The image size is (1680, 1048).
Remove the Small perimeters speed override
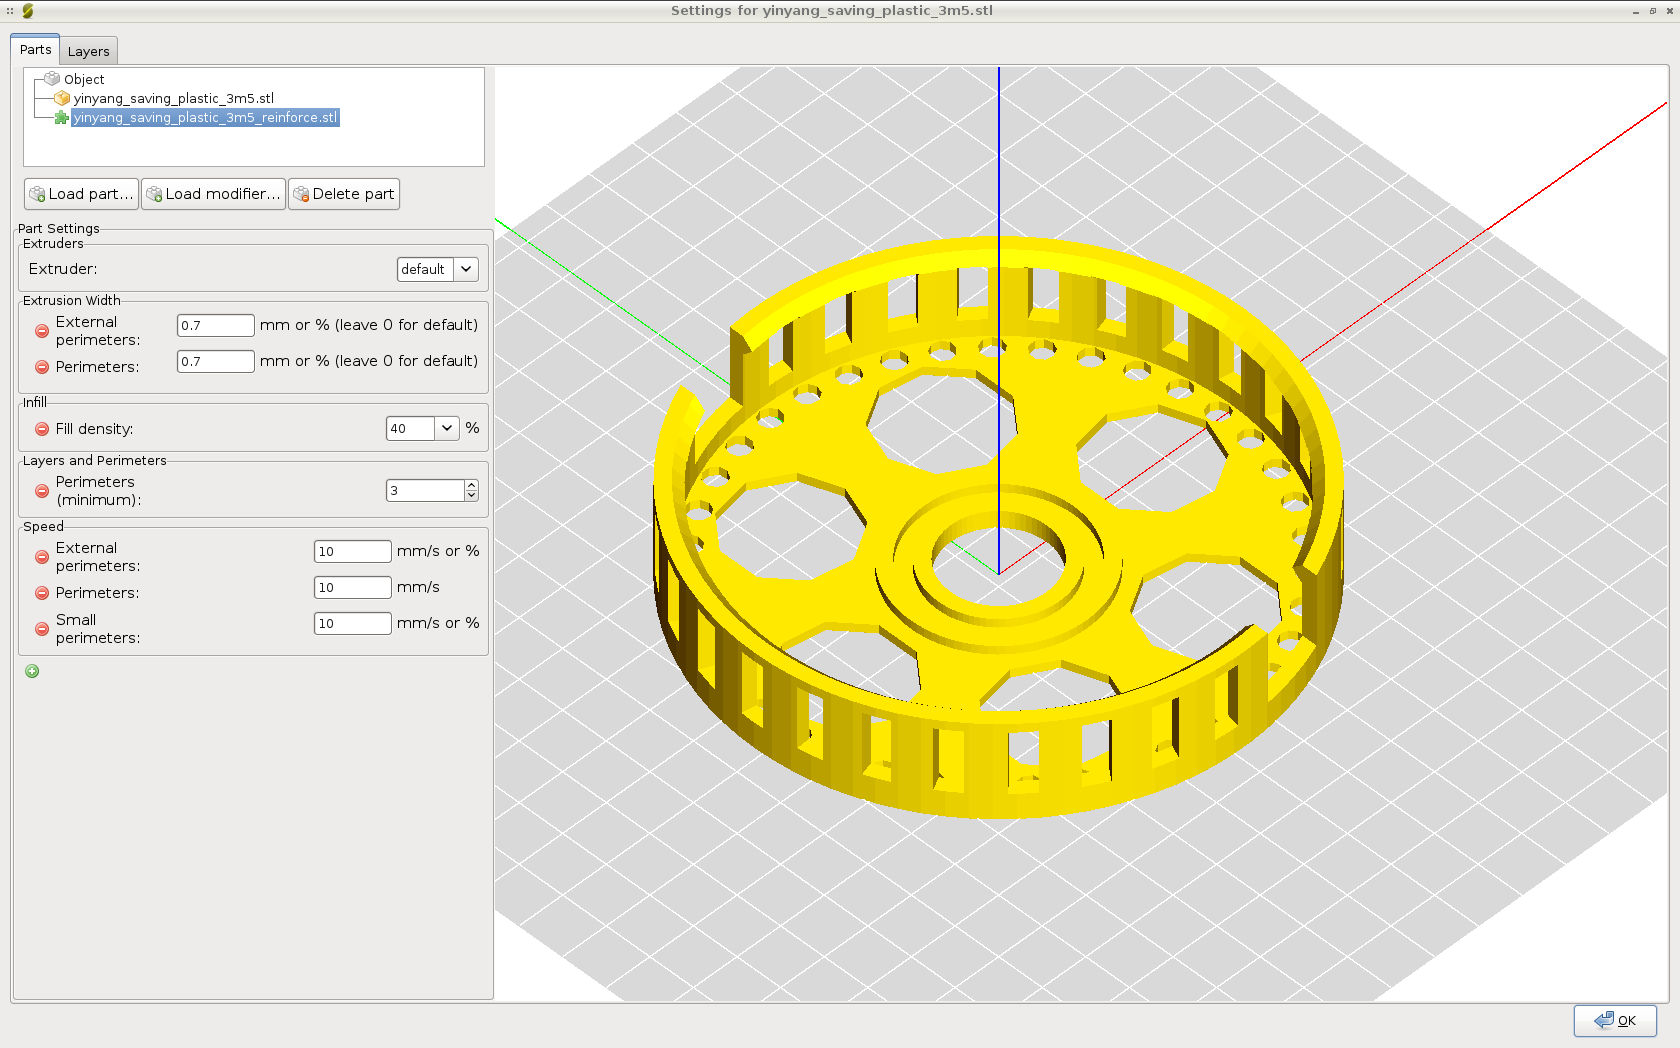[x=42, y=629]
